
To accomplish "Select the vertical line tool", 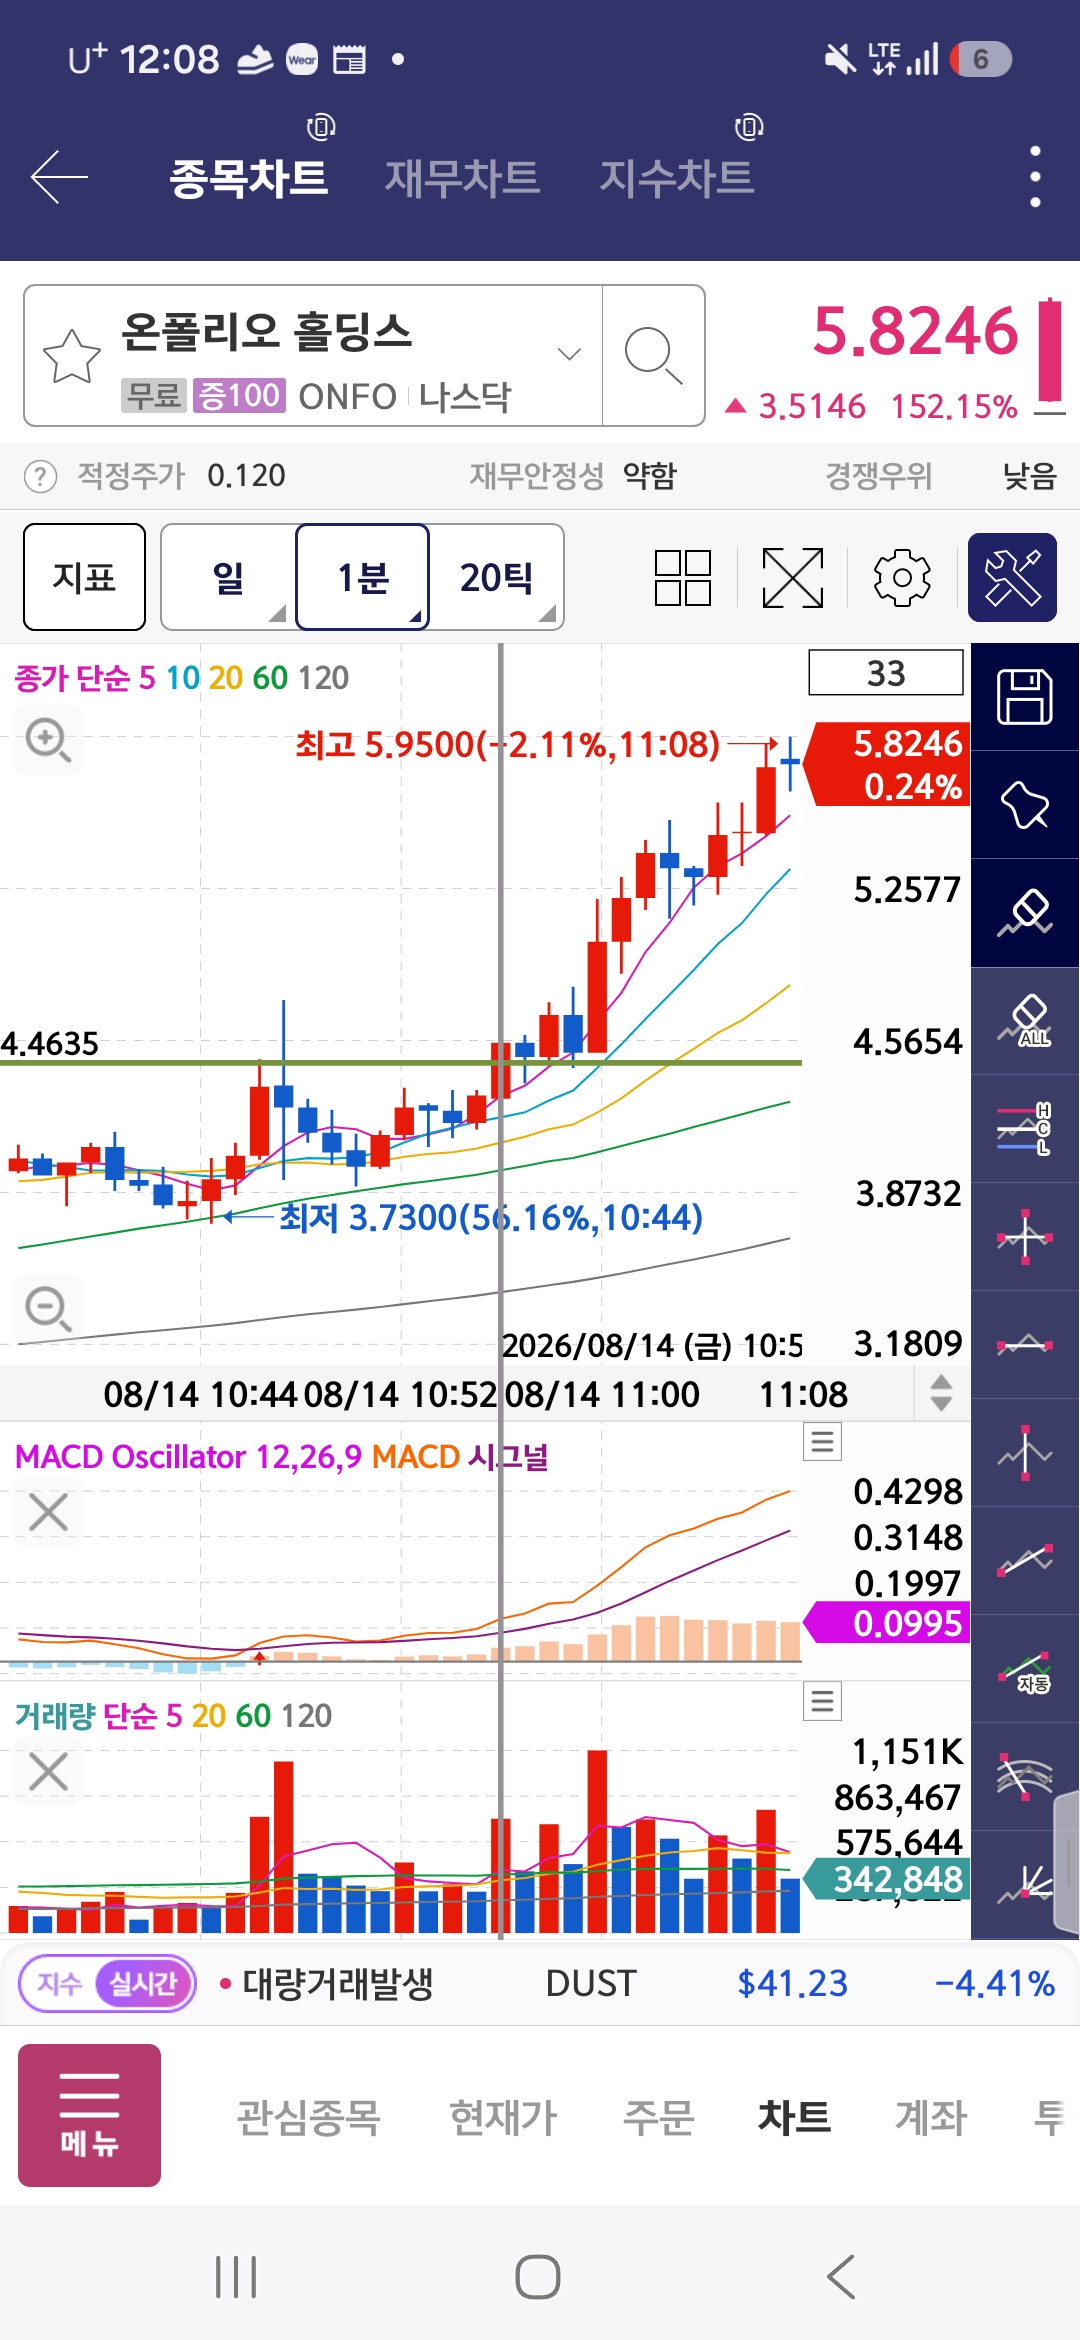I will 1025,1453.
